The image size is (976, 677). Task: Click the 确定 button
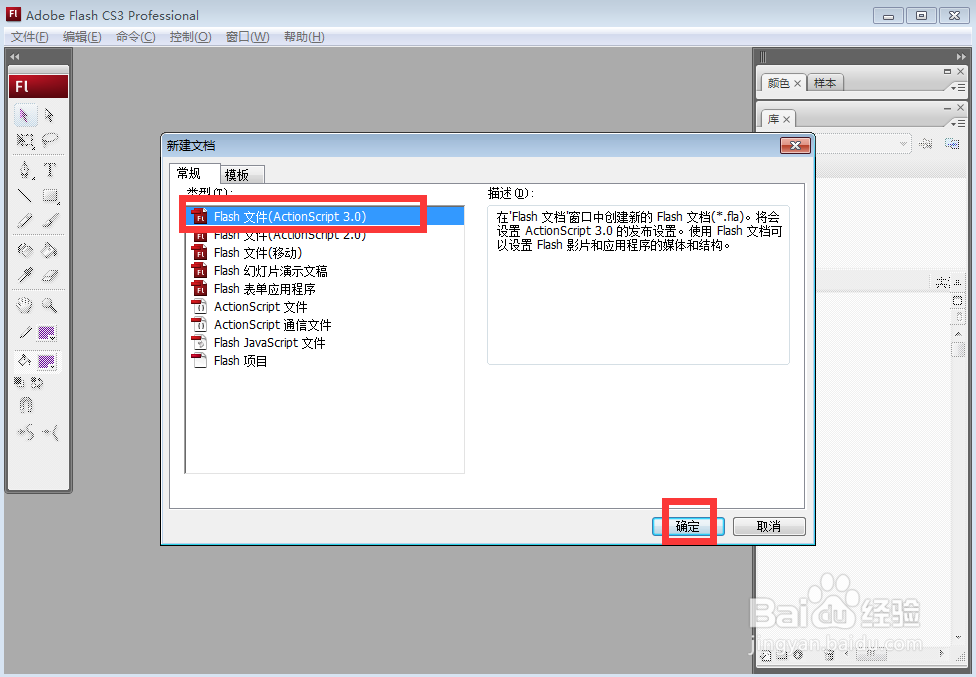click(x=688, y=526)
